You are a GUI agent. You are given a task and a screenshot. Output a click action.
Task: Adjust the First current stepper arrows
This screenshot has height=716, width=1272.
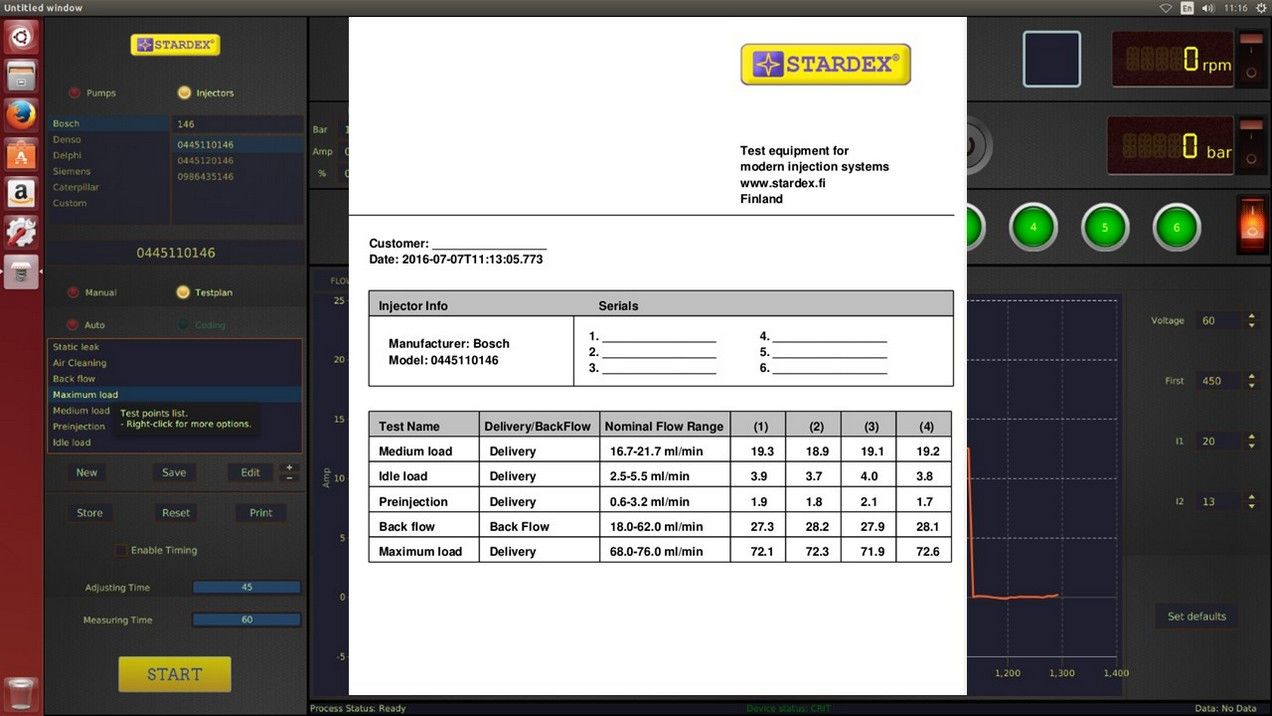(1251, 381)
